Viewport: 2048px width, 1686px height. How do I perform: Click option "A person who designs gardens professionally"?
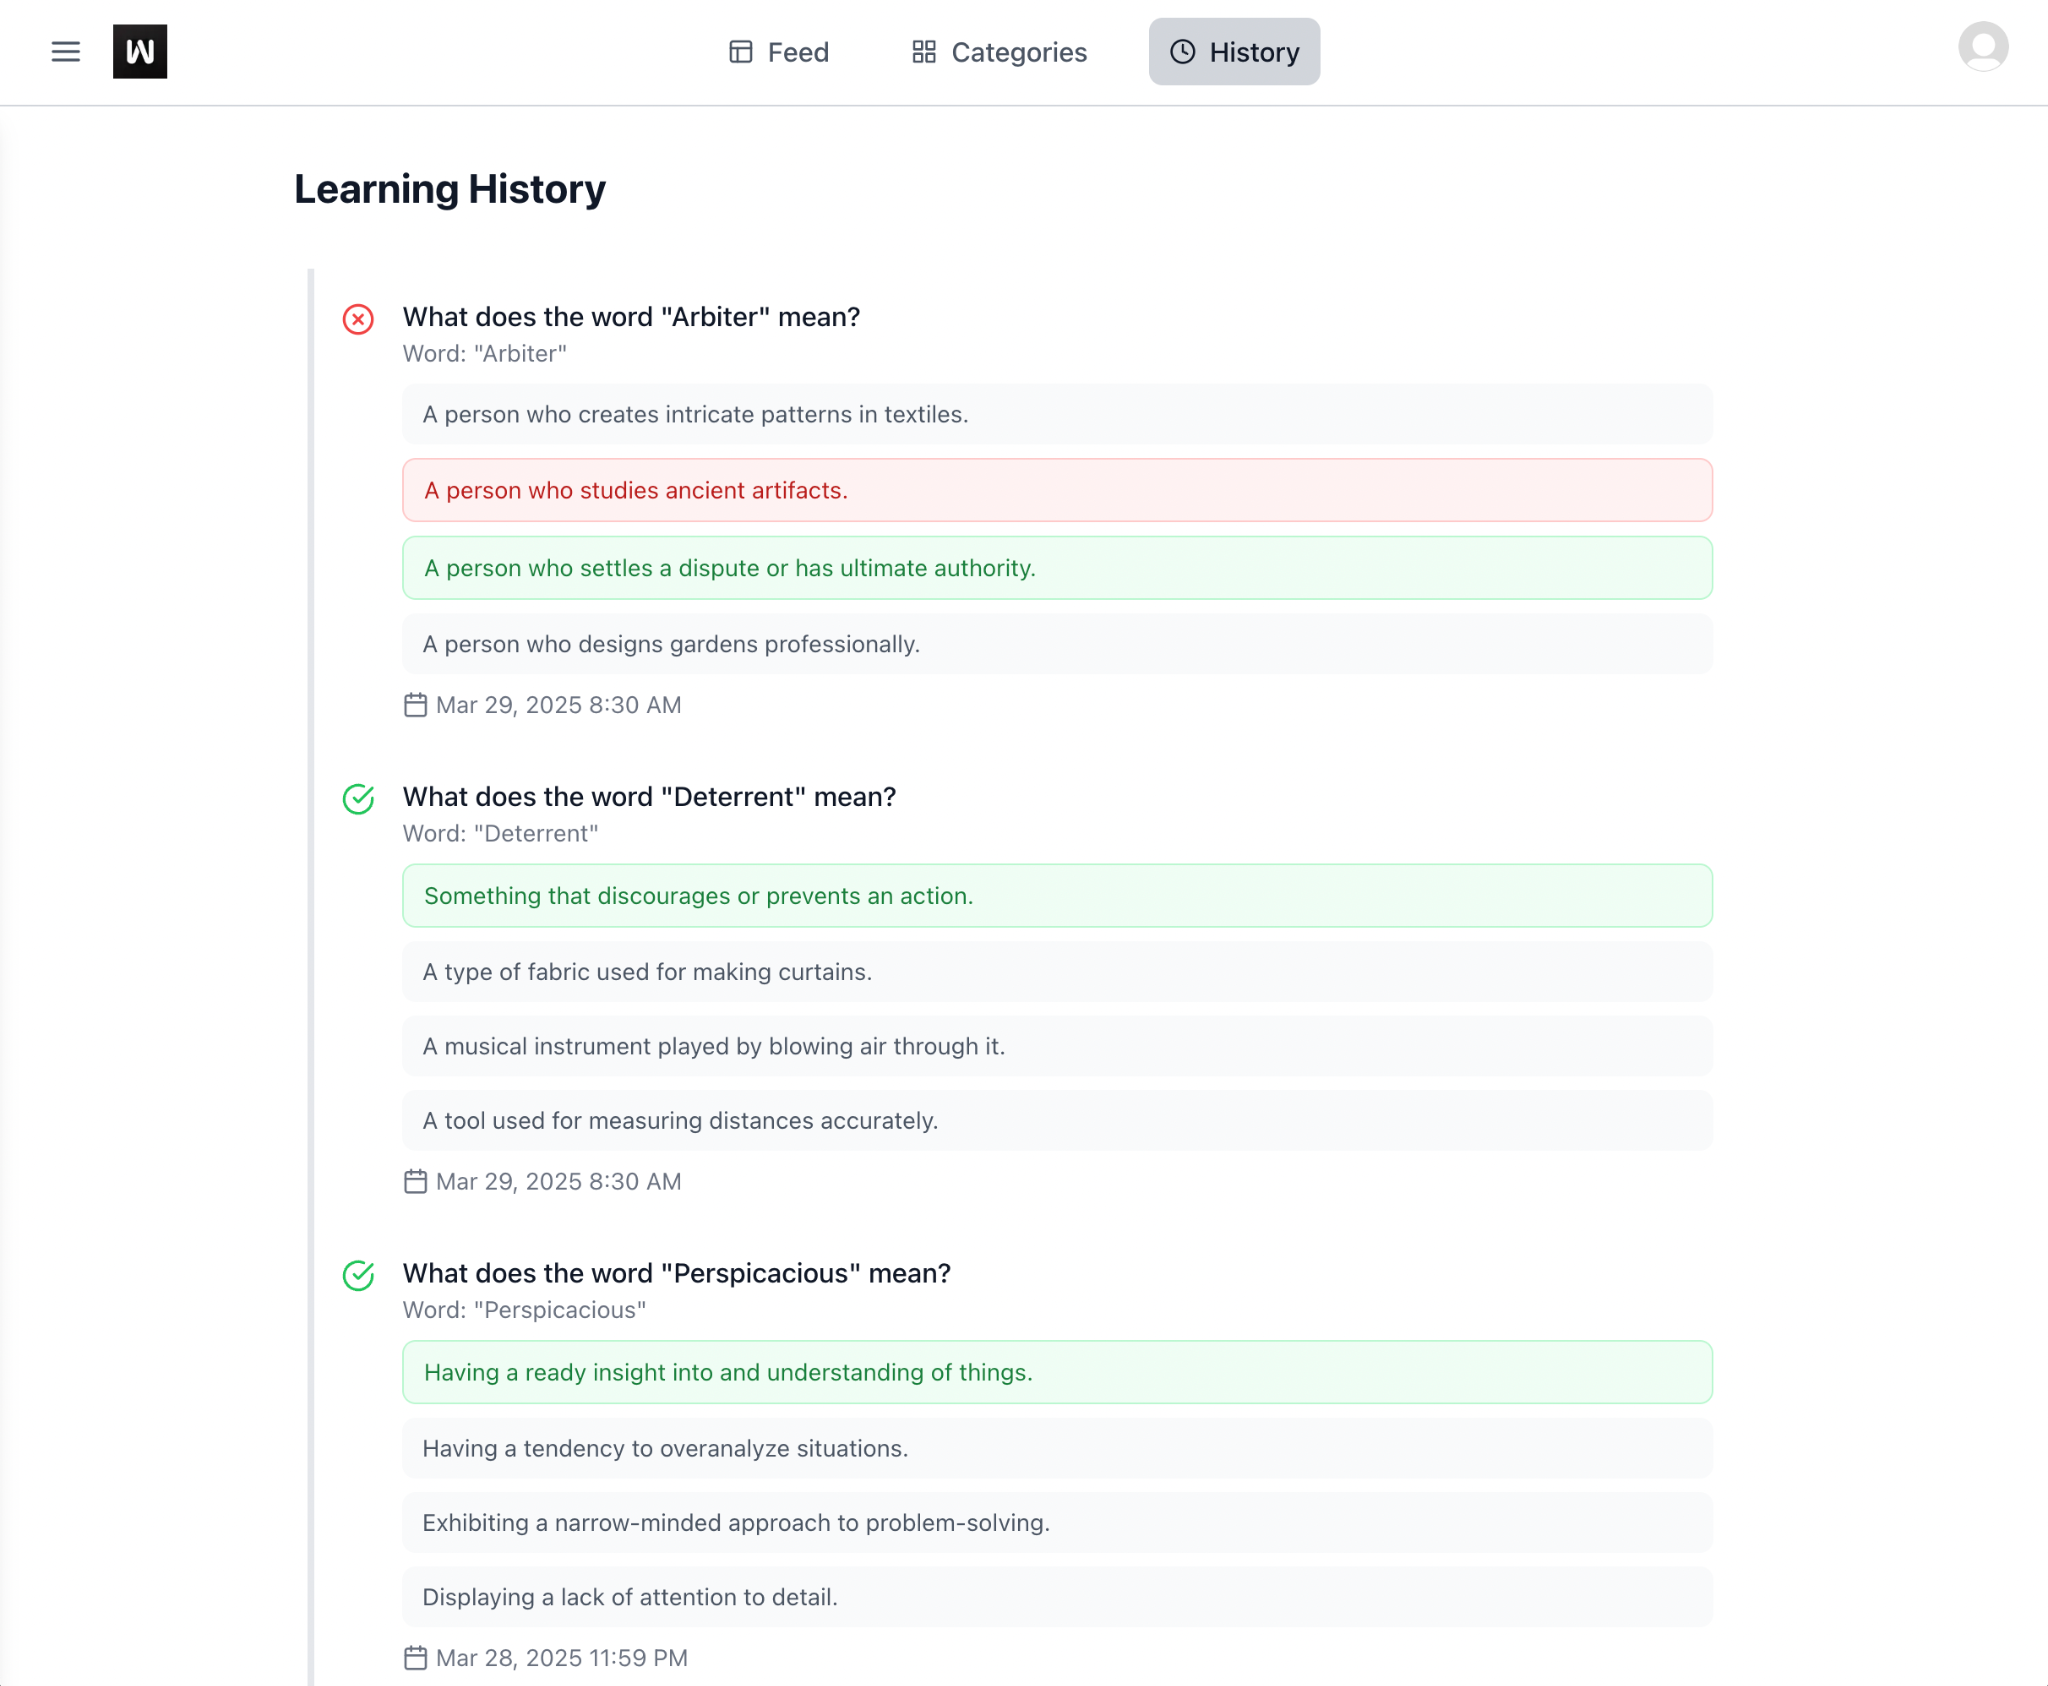click(1057, 644)
